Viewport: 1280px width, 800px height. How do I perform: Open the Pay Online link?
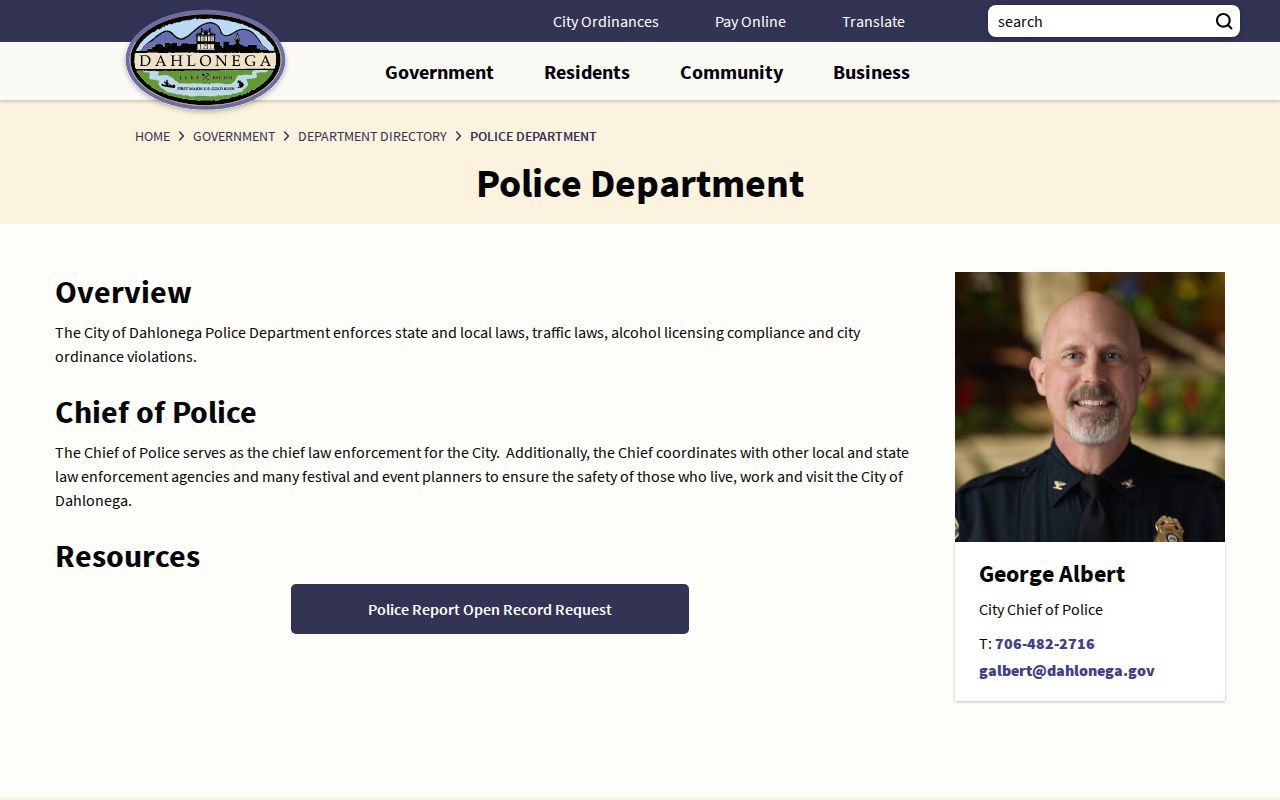point(750,21)
